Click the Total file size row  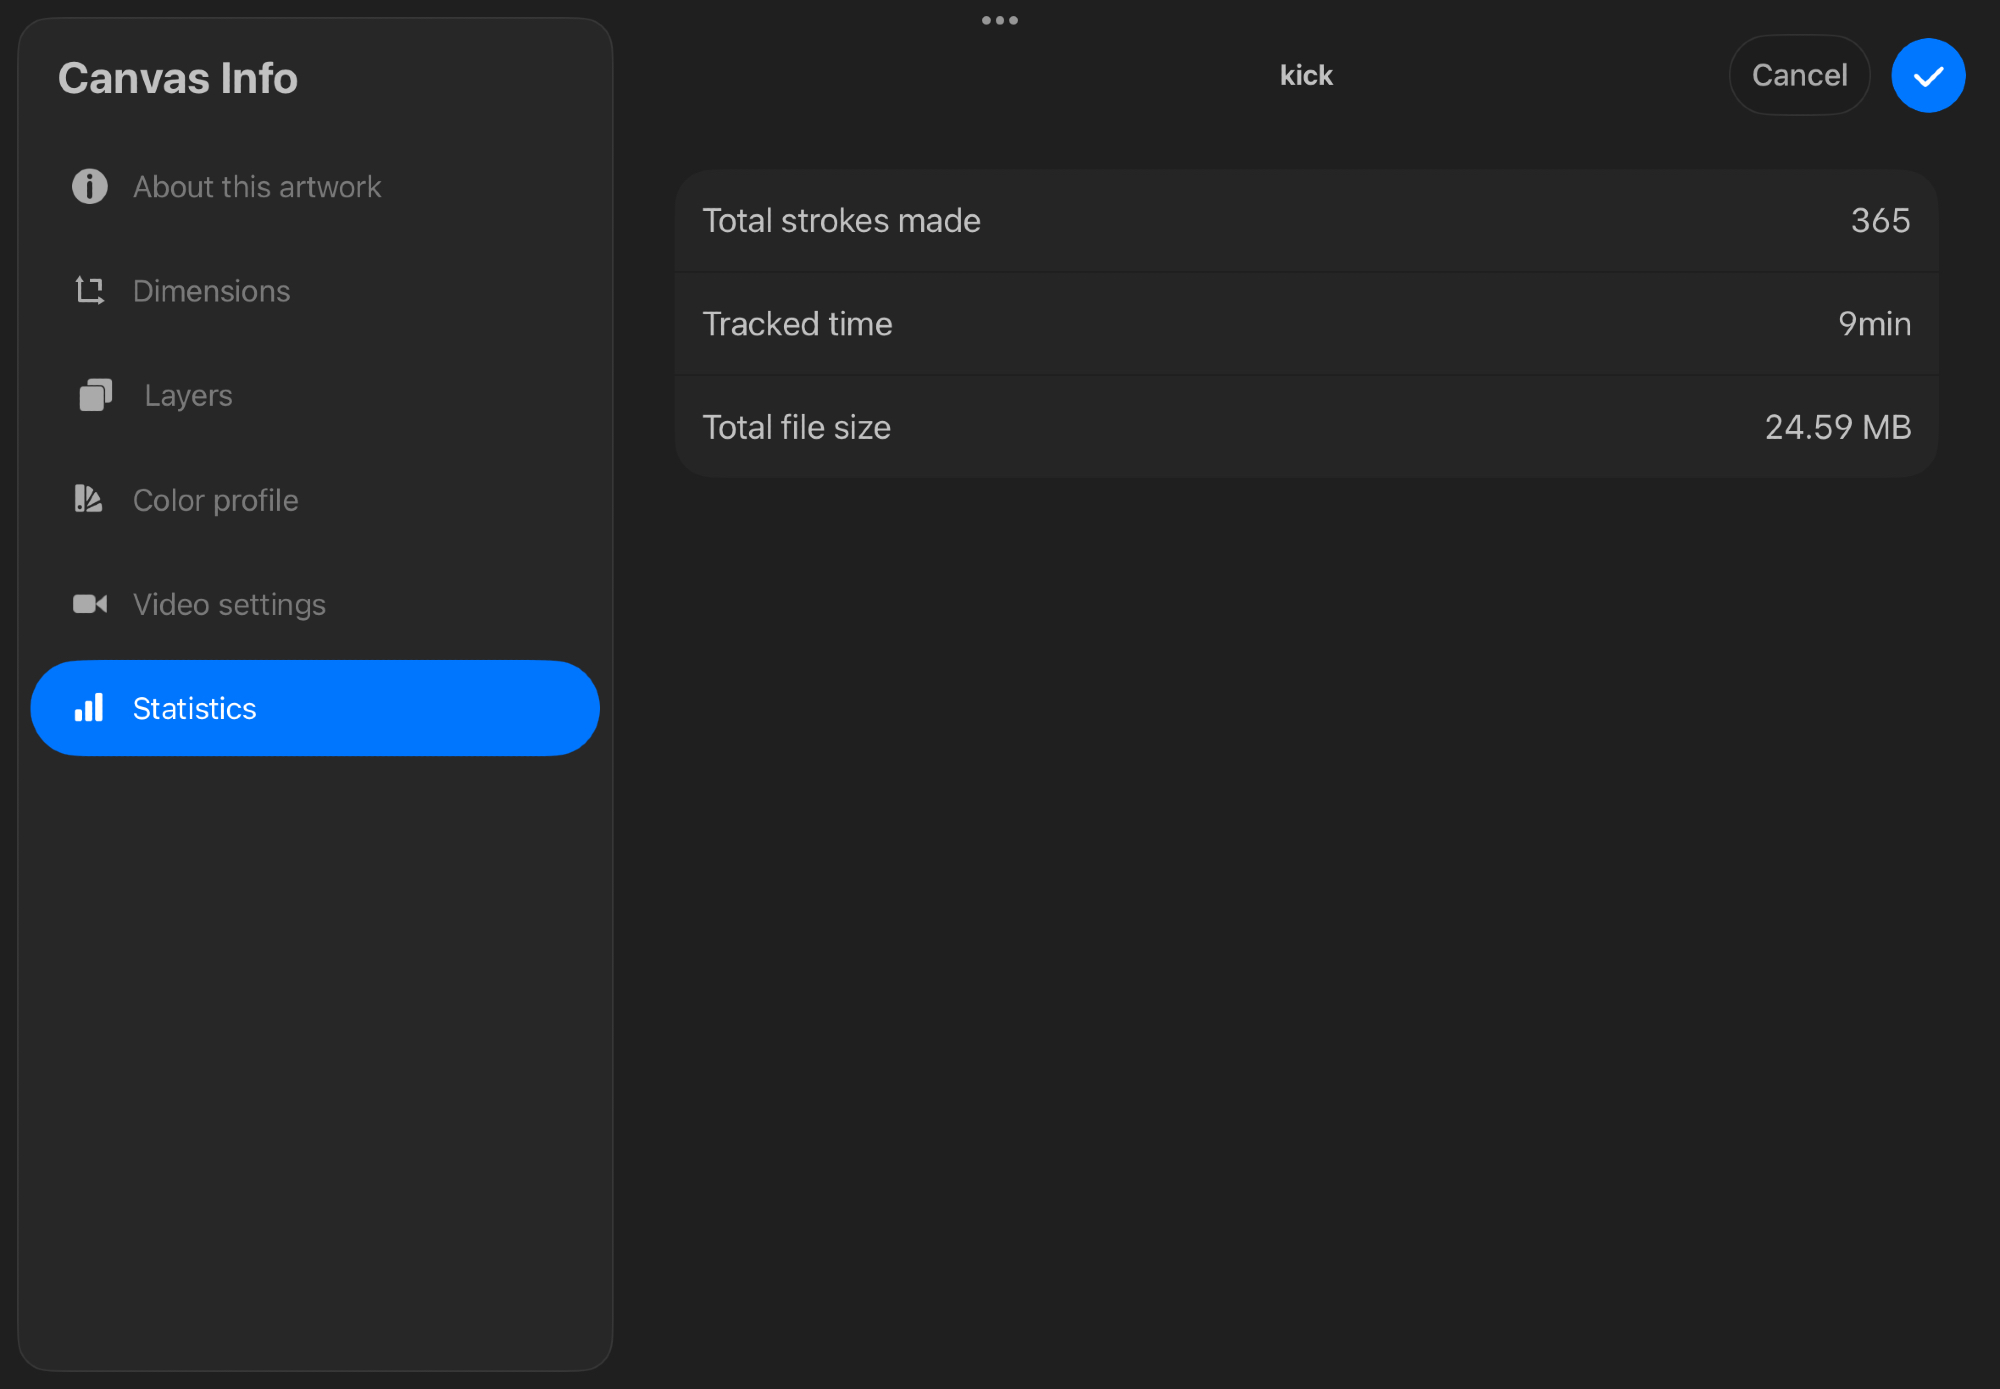[1305, 428]
